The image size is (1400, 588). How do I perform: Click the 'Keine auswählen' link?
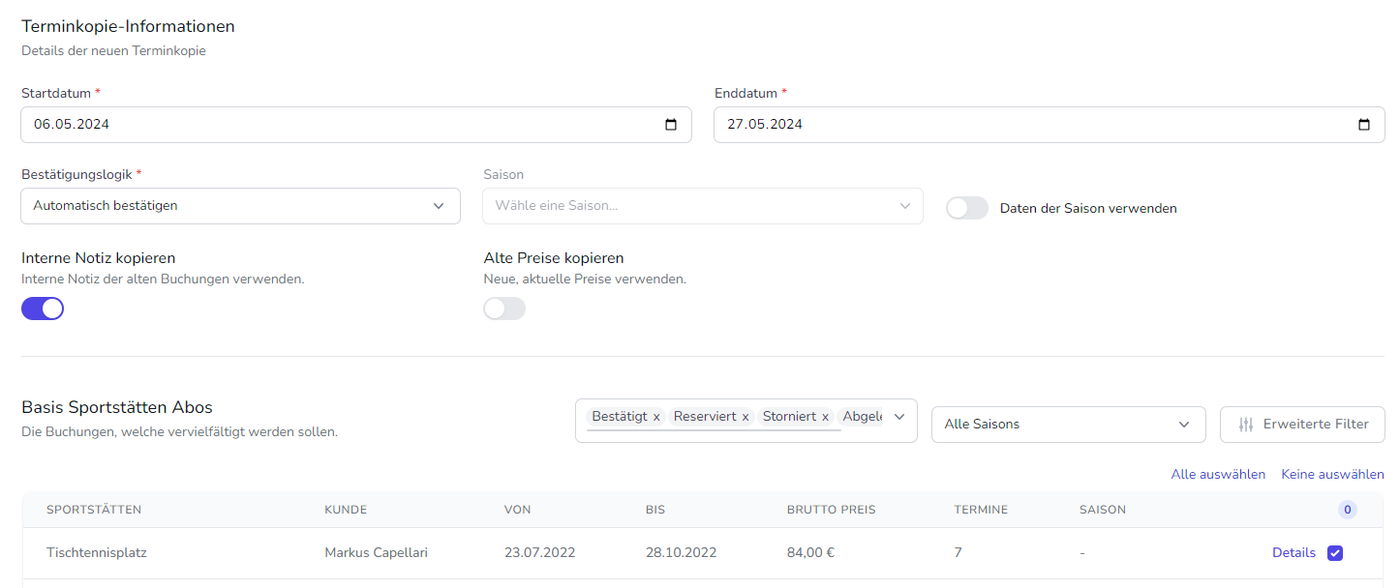click(1332, 474)
